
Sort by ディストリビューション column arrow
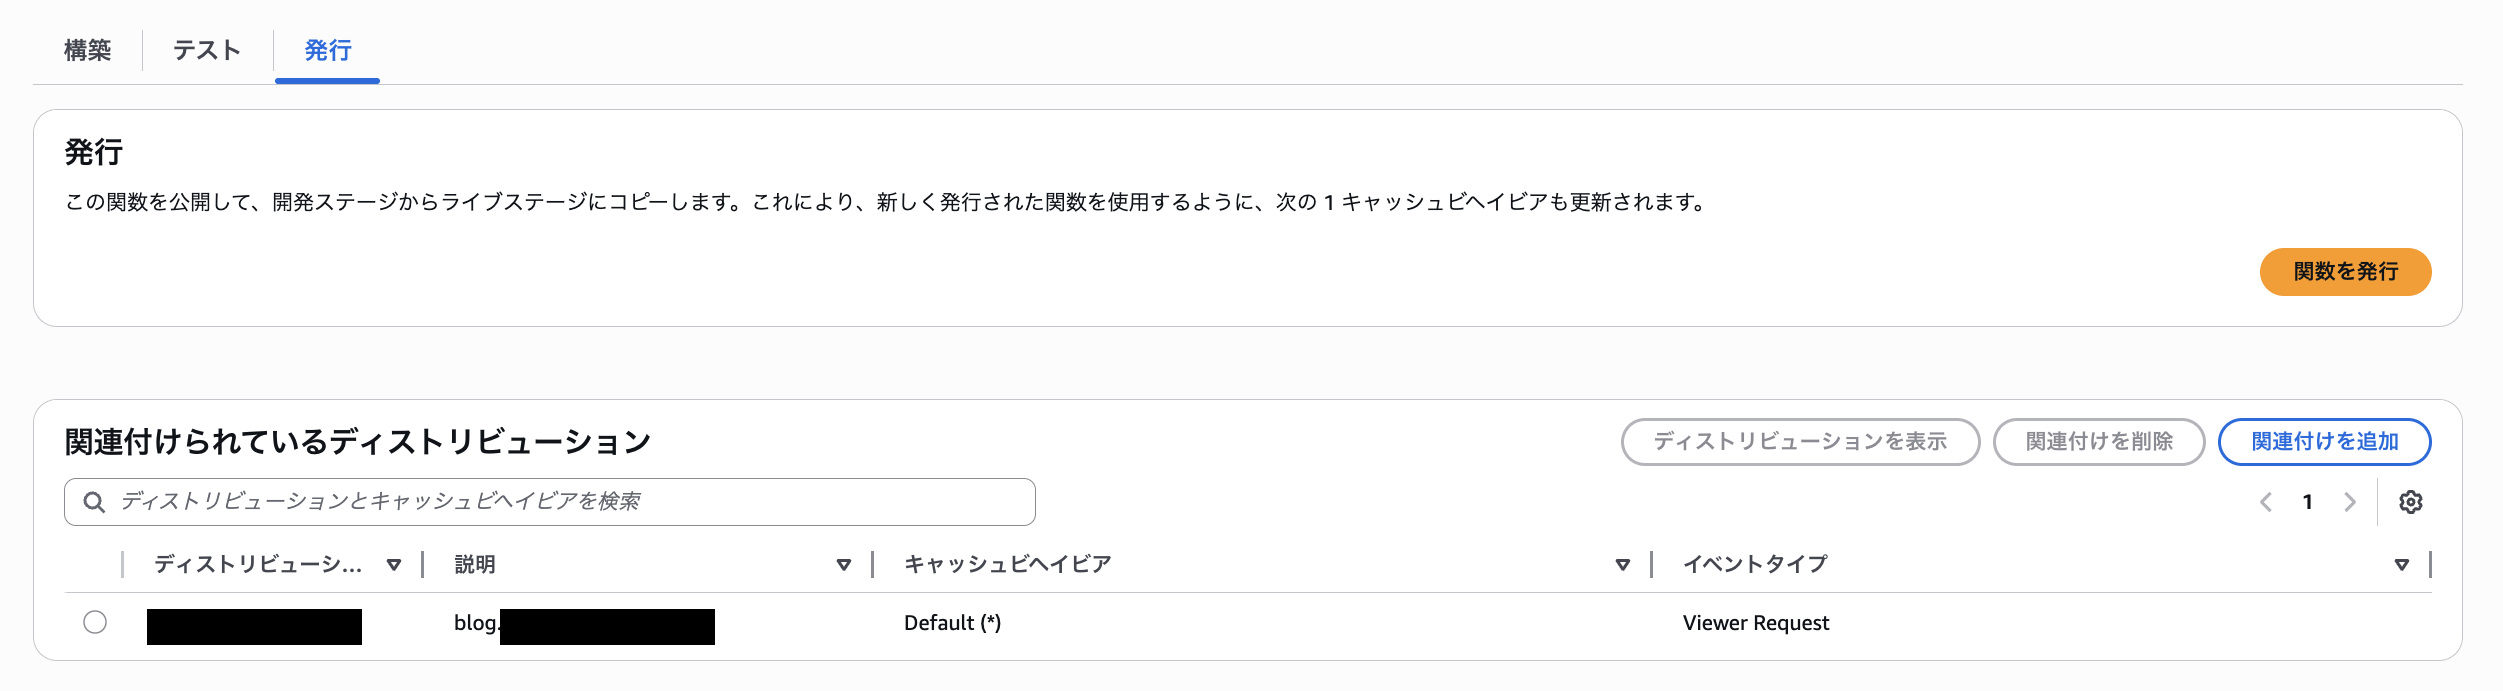tap(394, 565)
